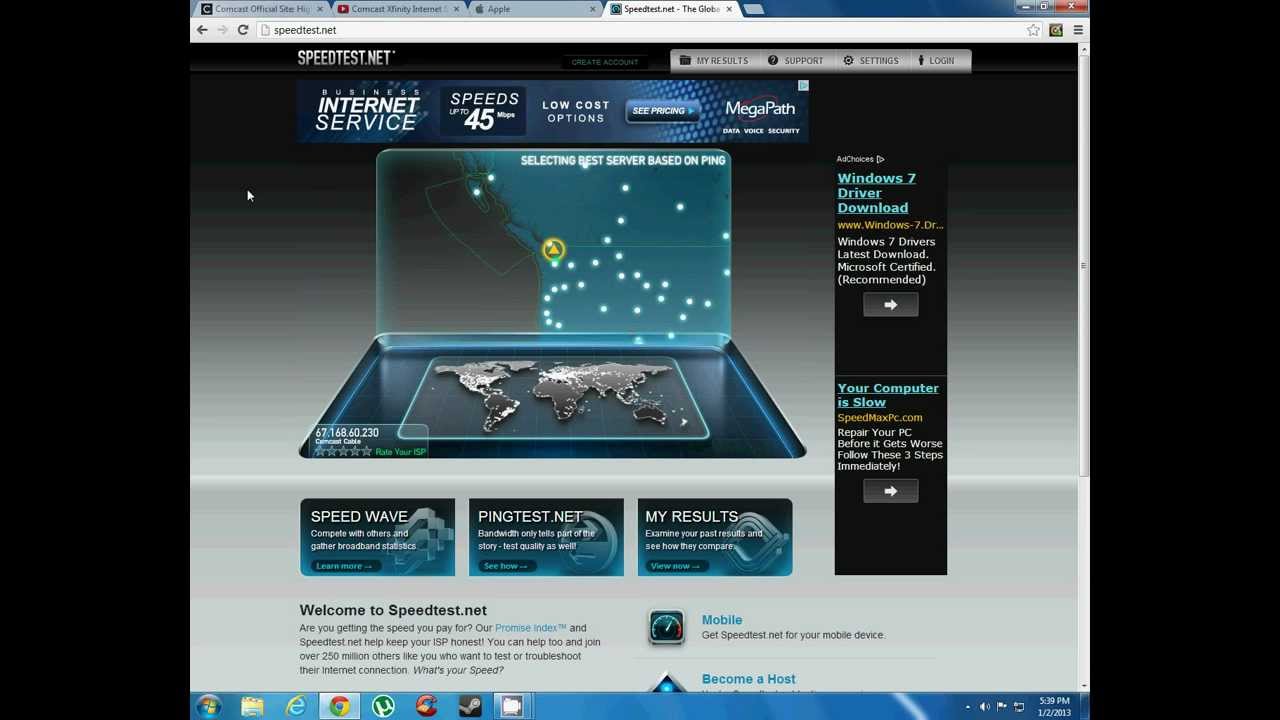Click the volume speaker icon in the system tray
This screenshot has width=1280, height=720.
(985, 707)
